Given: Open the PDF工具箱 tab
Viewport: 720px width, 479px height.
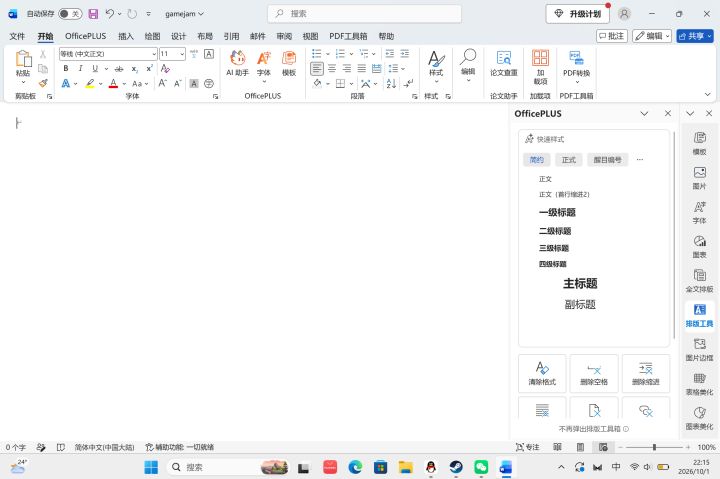Looking at the screenshot, I should [348, 36].
